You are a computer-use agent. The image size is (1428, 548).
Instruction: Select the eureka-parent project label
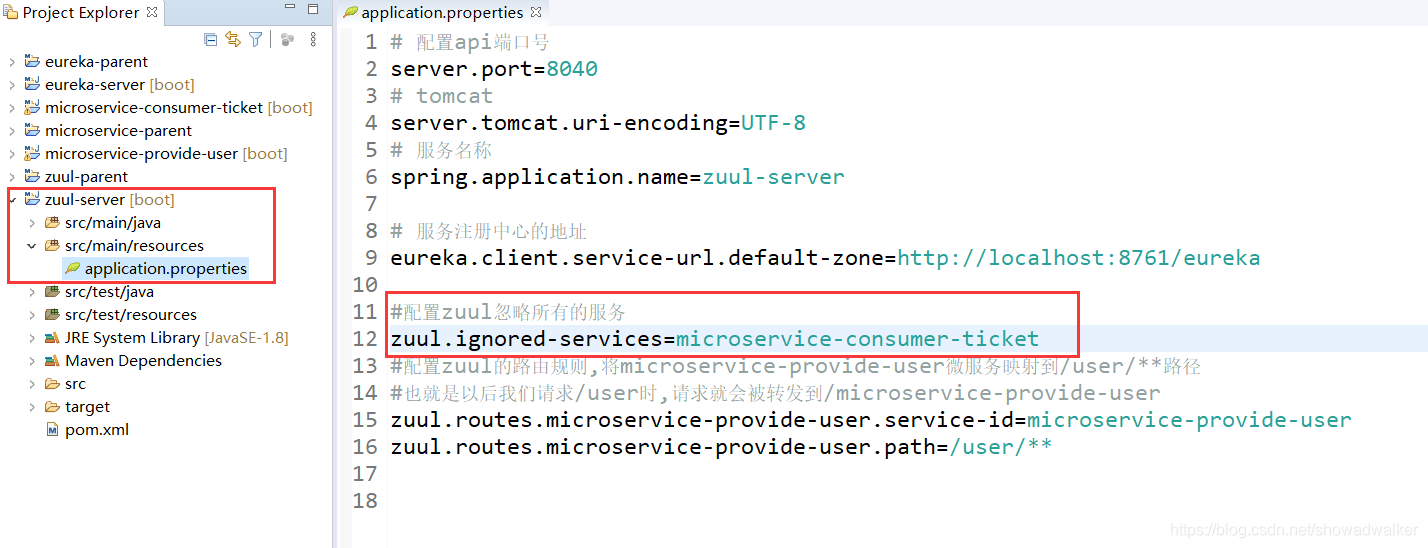[x=96, y=61]
